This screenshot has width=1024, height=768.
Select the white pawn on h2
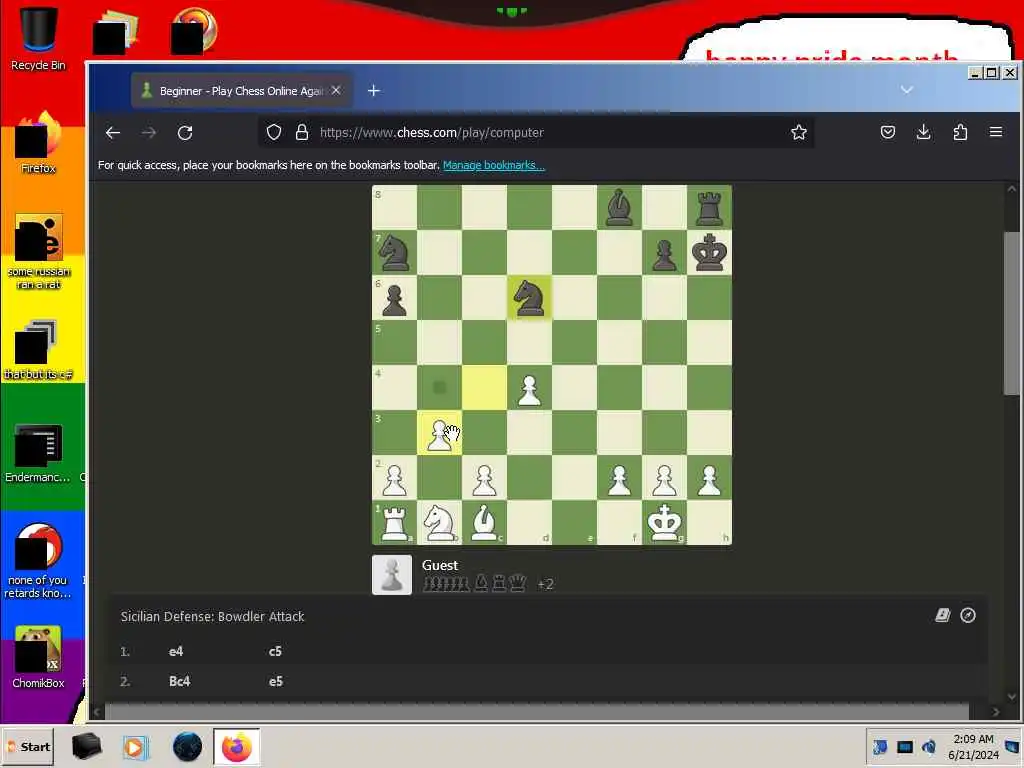tap(709, 478)
